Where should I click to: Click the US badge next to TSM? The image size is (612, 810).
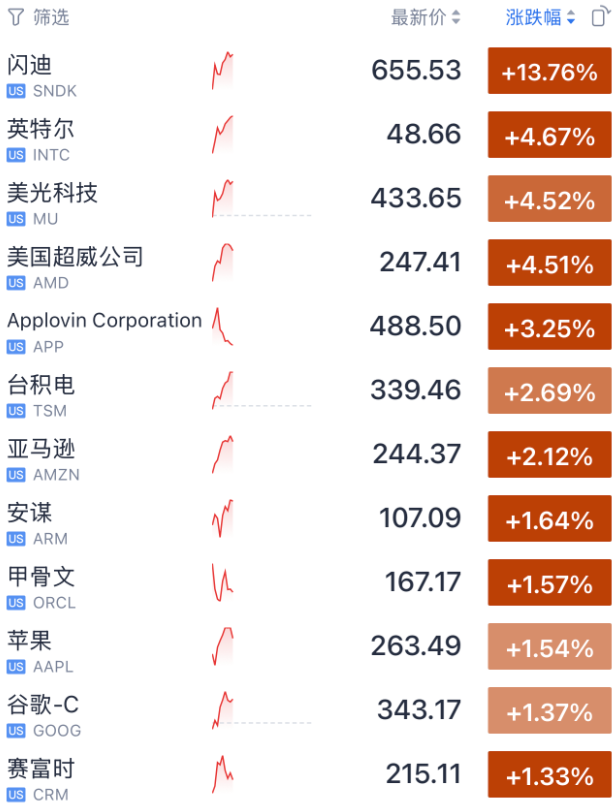click(x=16, y=411)
